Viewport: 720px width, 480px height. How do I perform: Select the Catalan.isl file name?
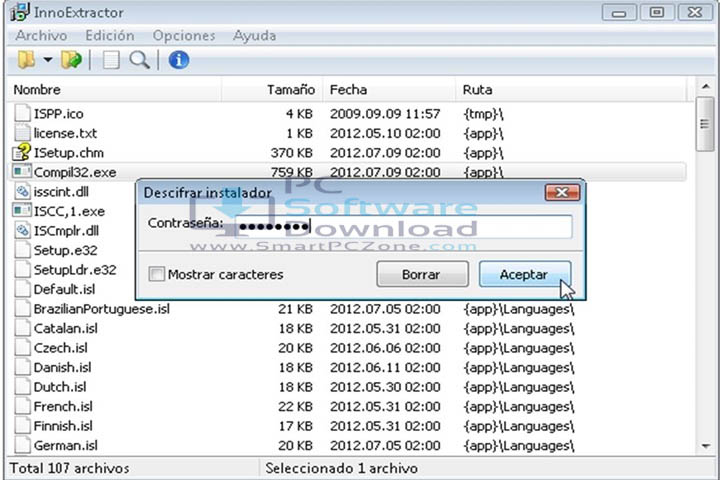[66, 328]
